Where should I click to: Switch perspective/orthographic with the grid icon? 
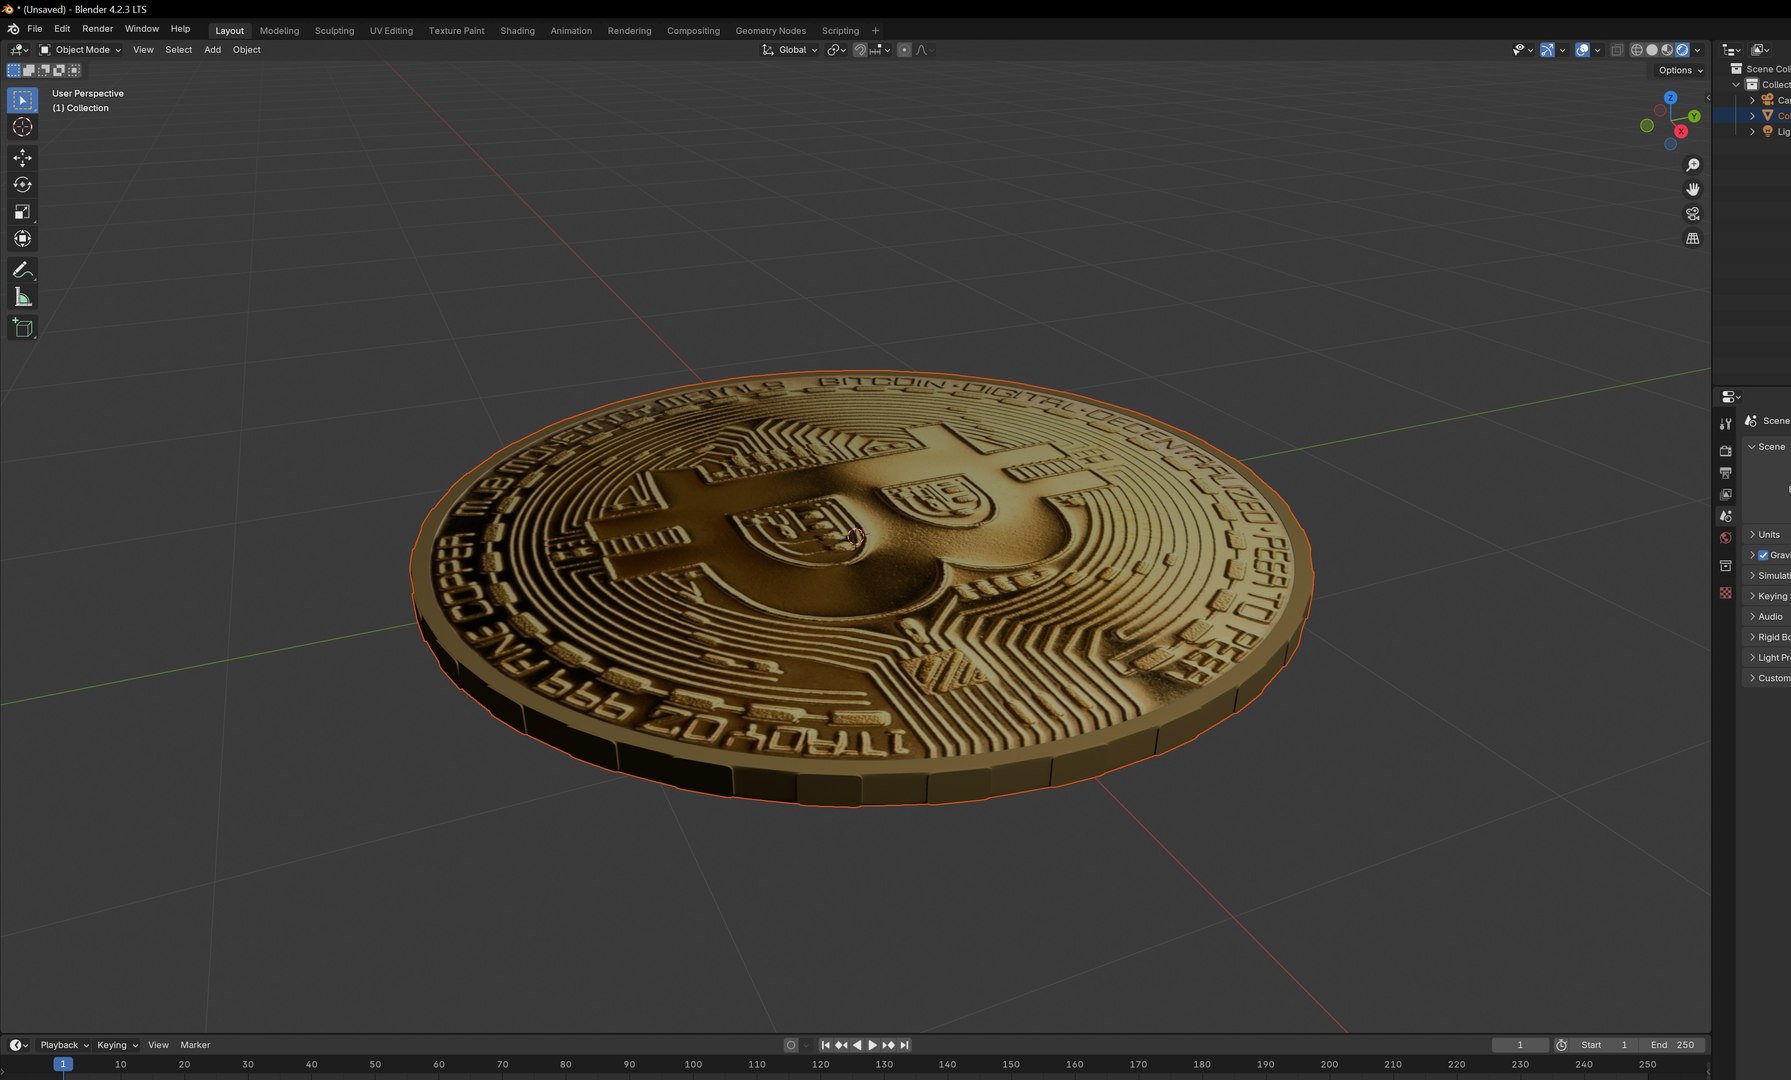tap(1693, 239)
